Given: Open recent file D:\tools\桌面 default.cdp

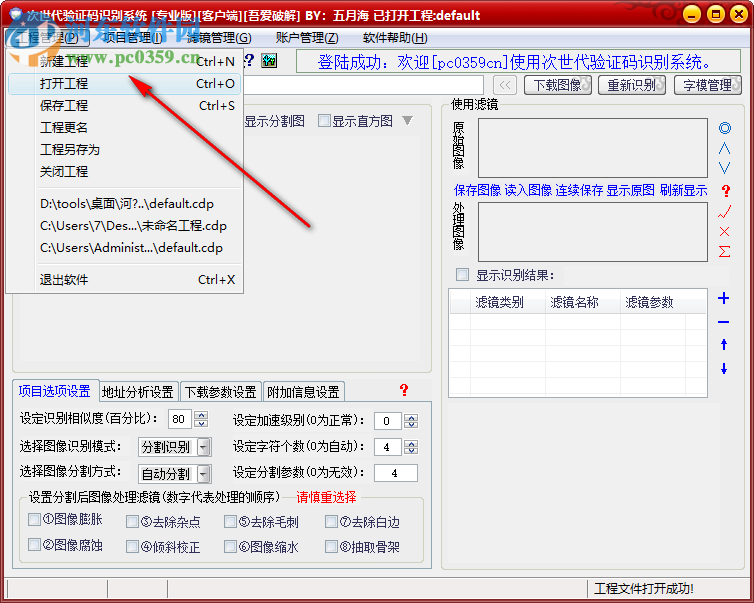Looking at the screenshot, I should pyautogui.click(x=125, y=204).
